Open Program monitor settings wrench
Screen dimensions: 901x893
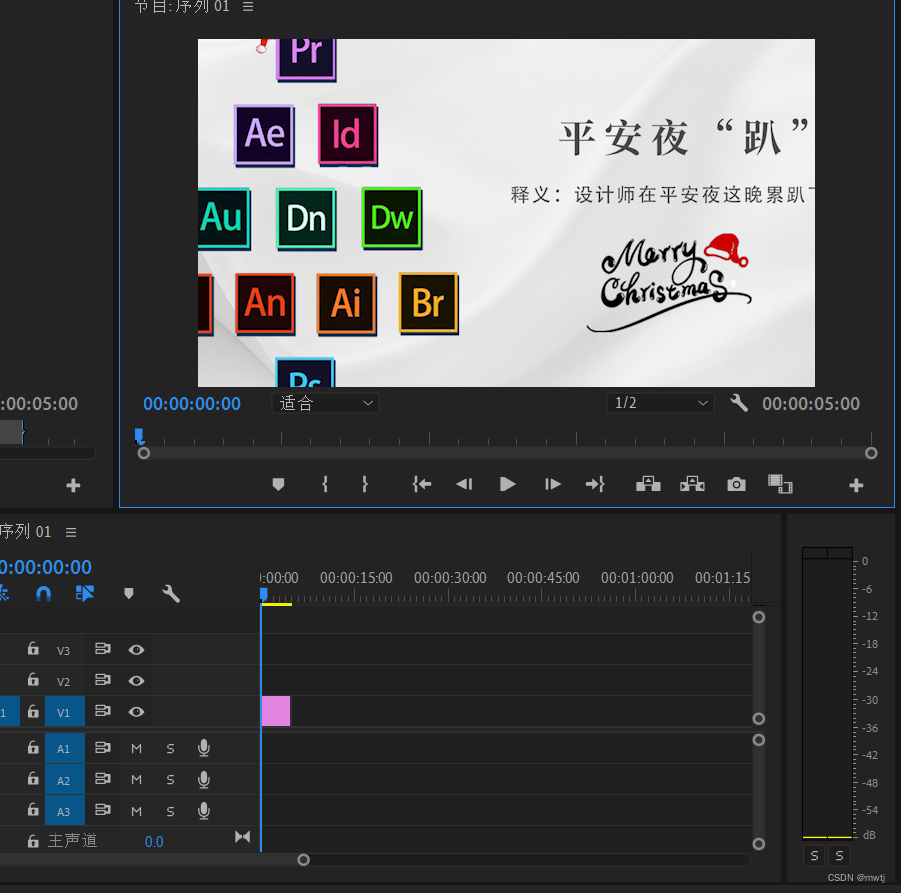tap(739, 403)
